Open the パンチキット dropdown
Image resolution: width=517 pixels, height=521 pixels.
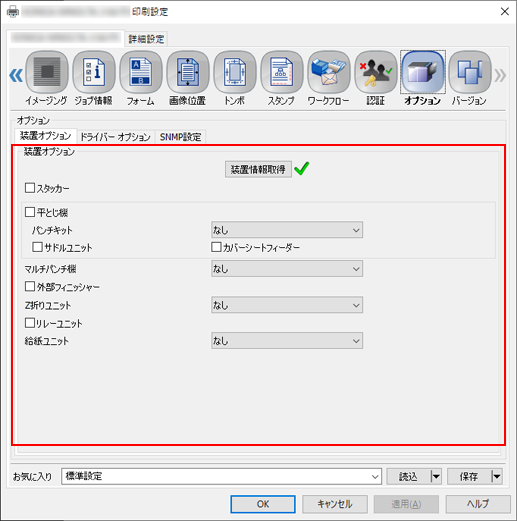287,230
